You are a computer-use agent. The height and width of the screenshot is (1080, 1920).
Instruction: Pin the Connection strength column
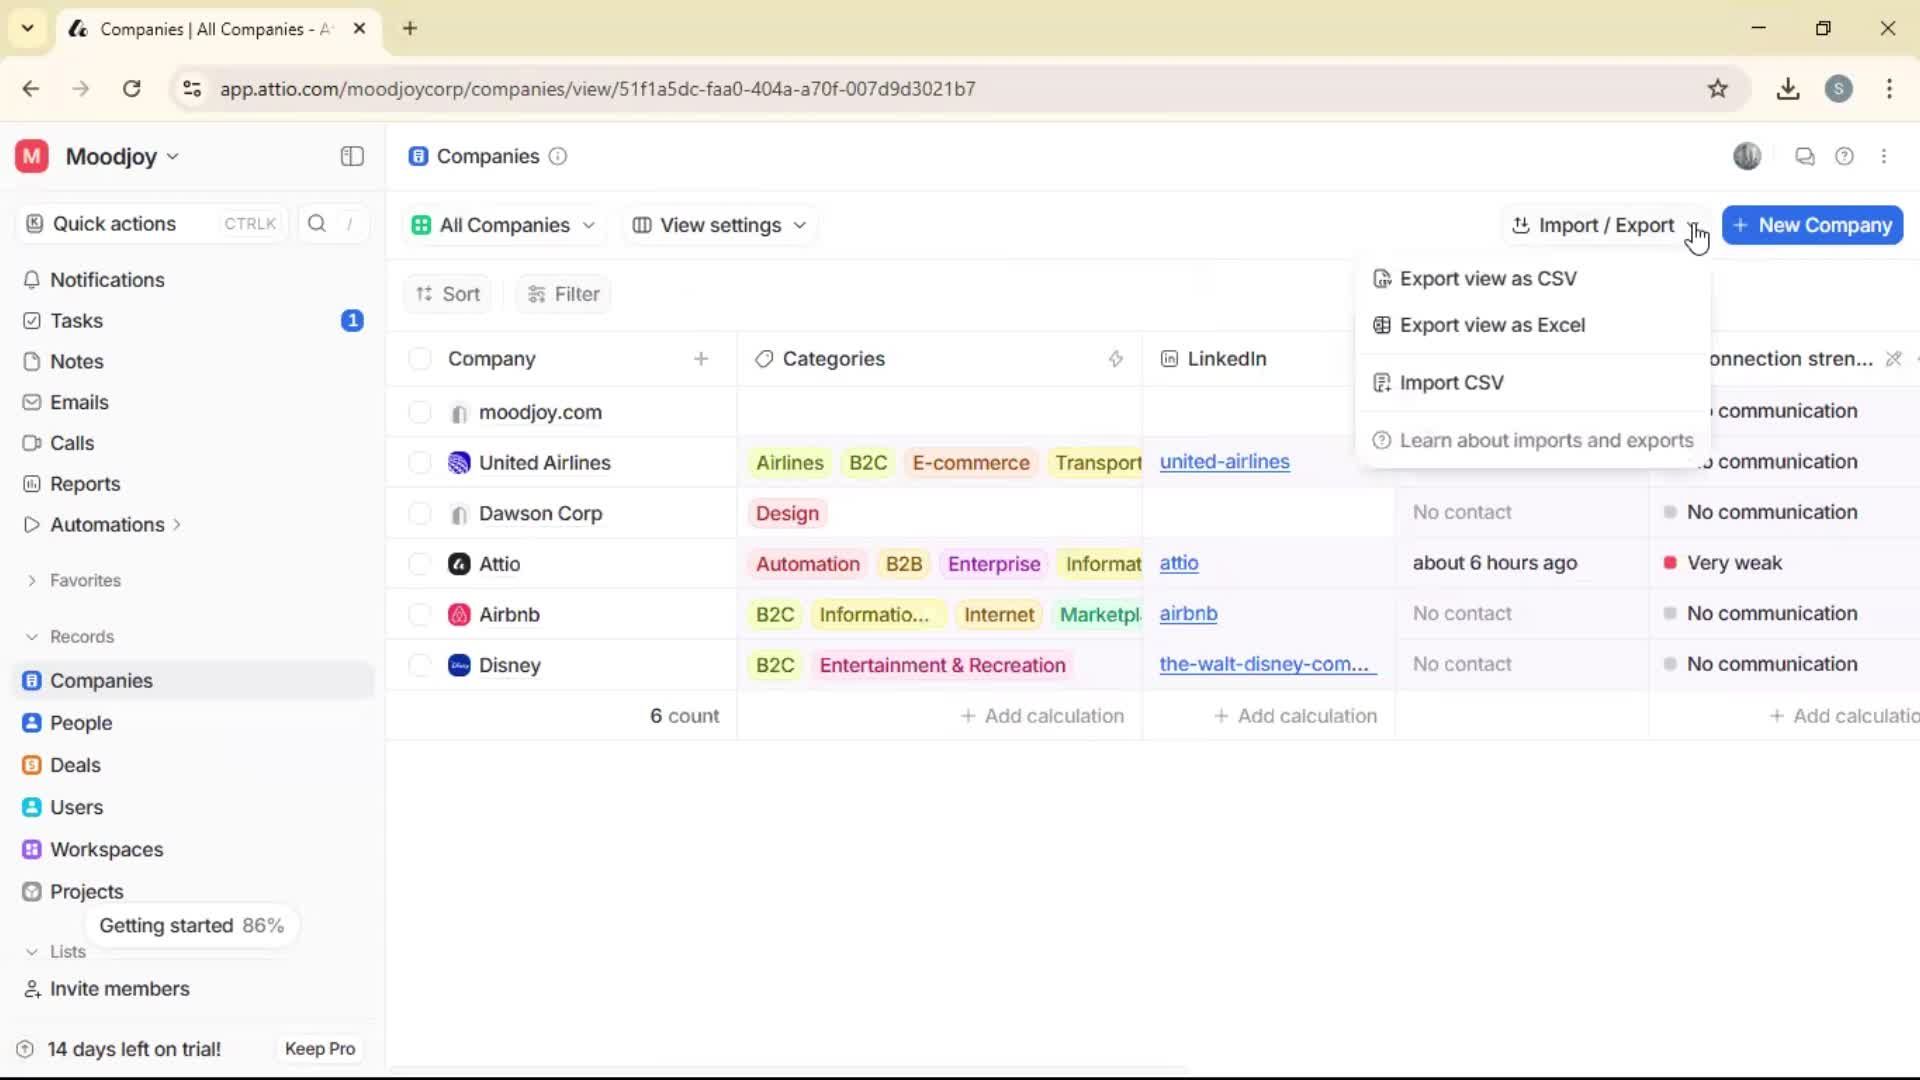point(1895,358)
